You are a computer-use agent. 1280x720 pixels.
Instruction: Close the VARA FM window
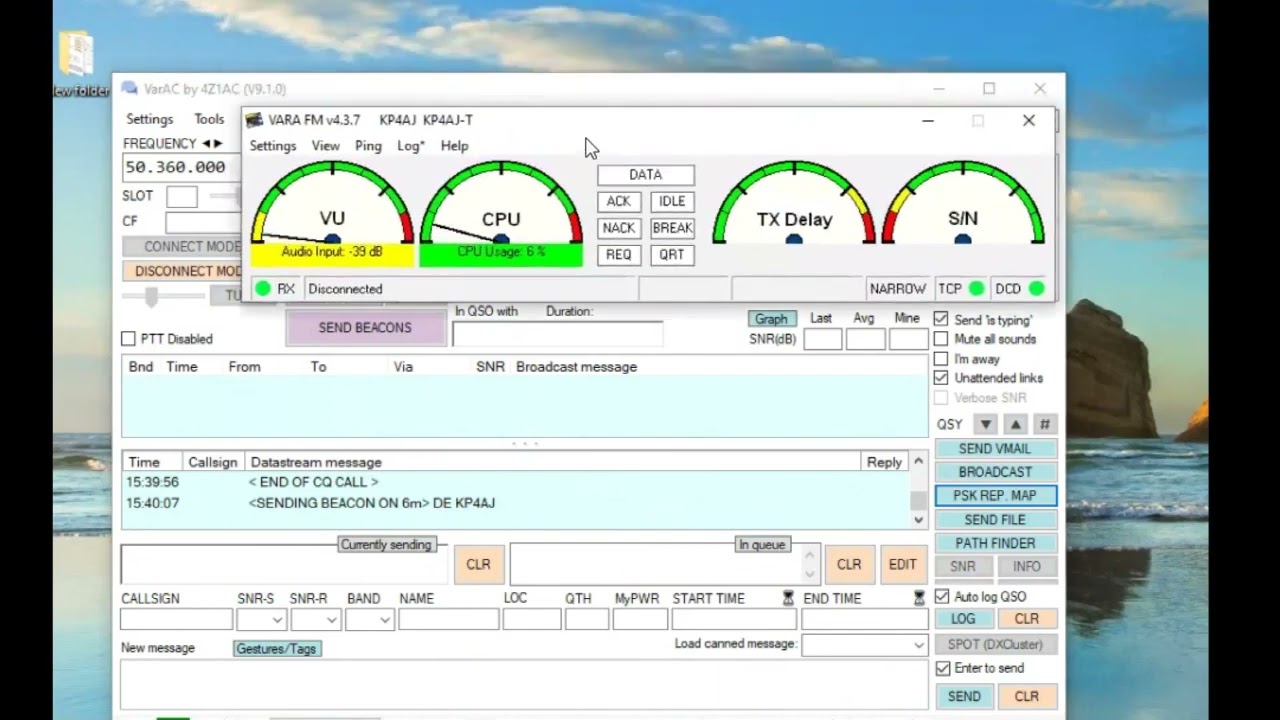pos(1029,121)
